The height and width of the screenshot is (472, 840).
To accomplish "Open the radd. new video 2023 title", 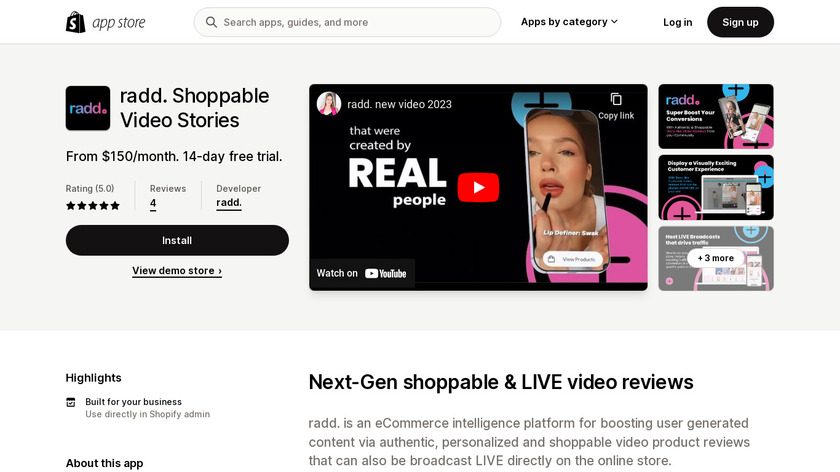I will 399,104.
